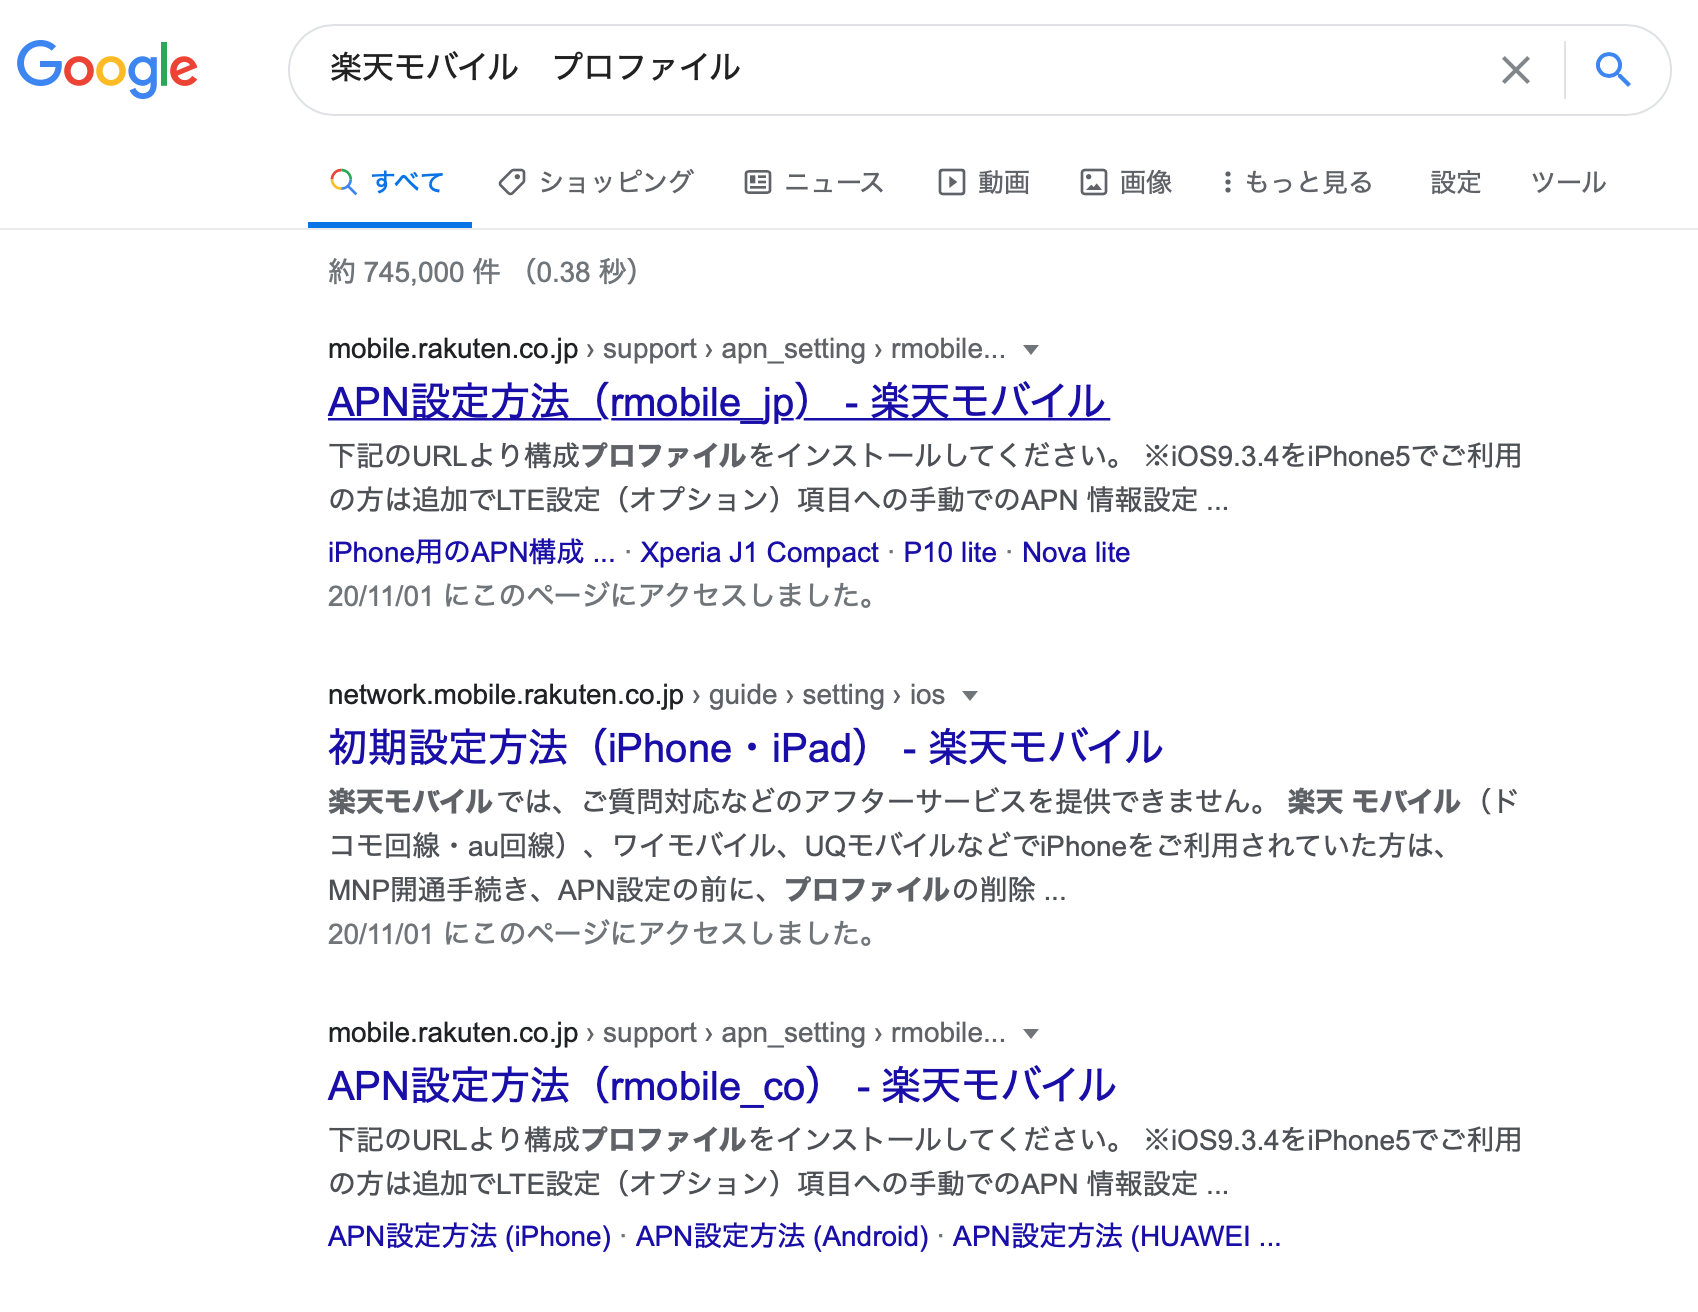Click the first mobile.rakuten.co.jp breadcrumb URL
The width and height of the screenshot is (1698, 1312).
click(x=667, y=349)
